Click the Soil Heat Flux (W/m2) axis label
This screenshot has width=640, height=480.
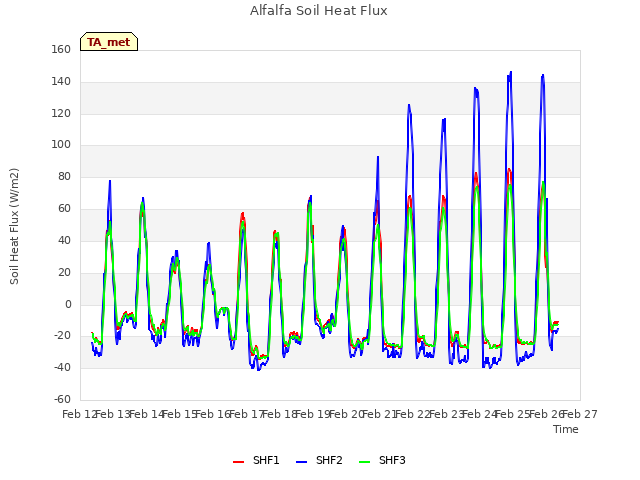14,226
